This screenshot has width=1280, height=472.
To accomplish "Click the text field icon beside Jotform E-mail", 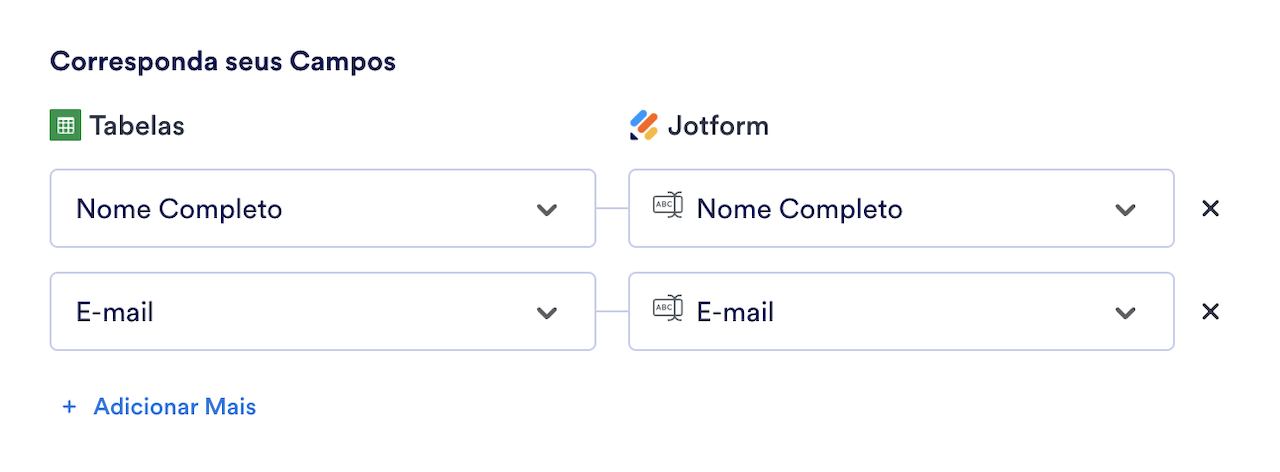I will tap(667, 310).
